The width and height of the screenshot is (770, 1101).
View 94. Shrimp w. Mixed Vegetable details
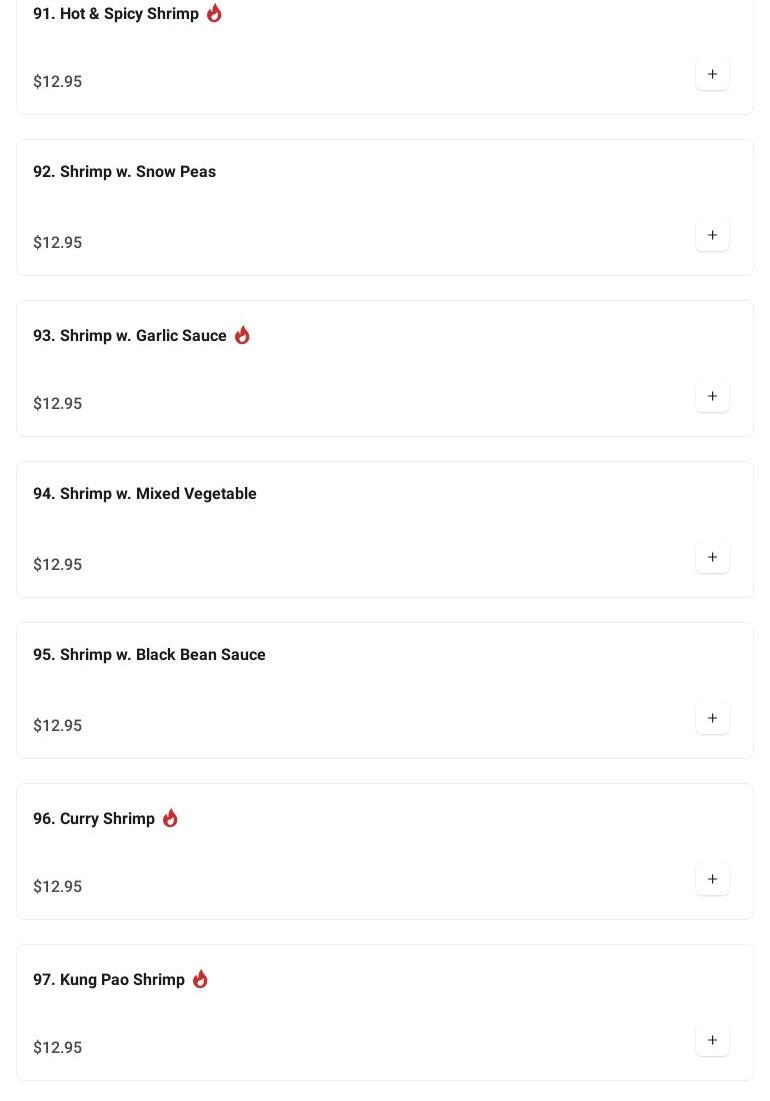point(145,494)
